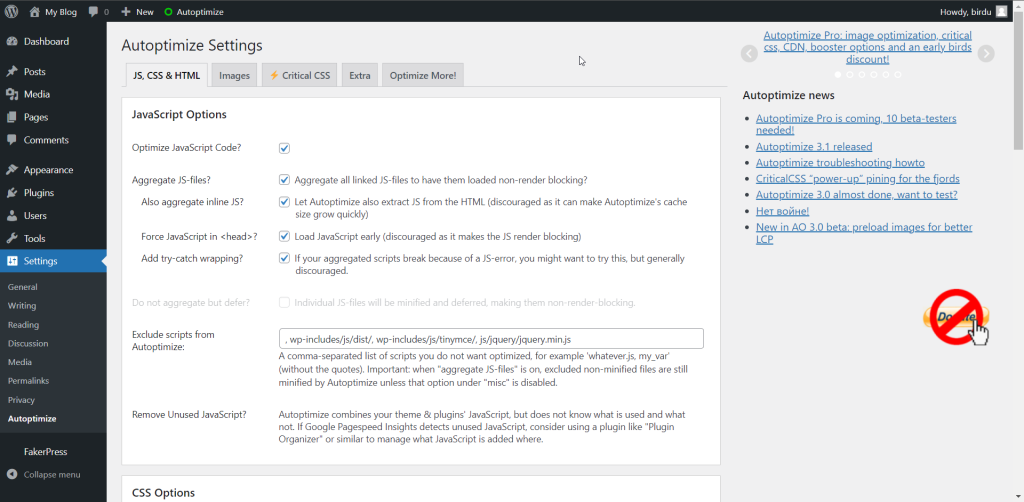Viewport: 1024px width, 502px height.
Task: Click the 'Autoptimize Settings' page heading
Action: coord(192,46)
